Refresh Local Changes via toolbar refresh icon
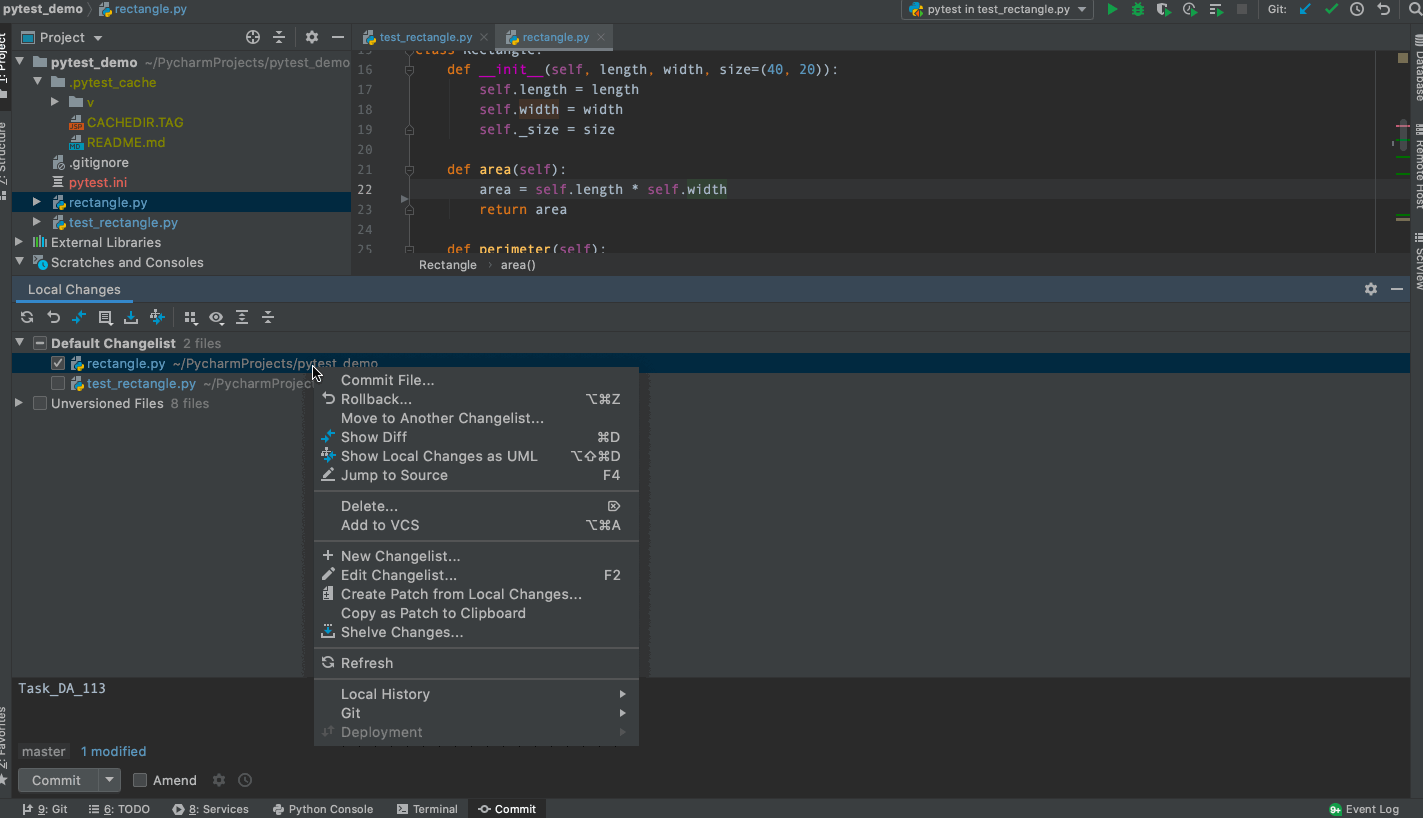This screenshot has width=1423, height=818. point(27,317)
